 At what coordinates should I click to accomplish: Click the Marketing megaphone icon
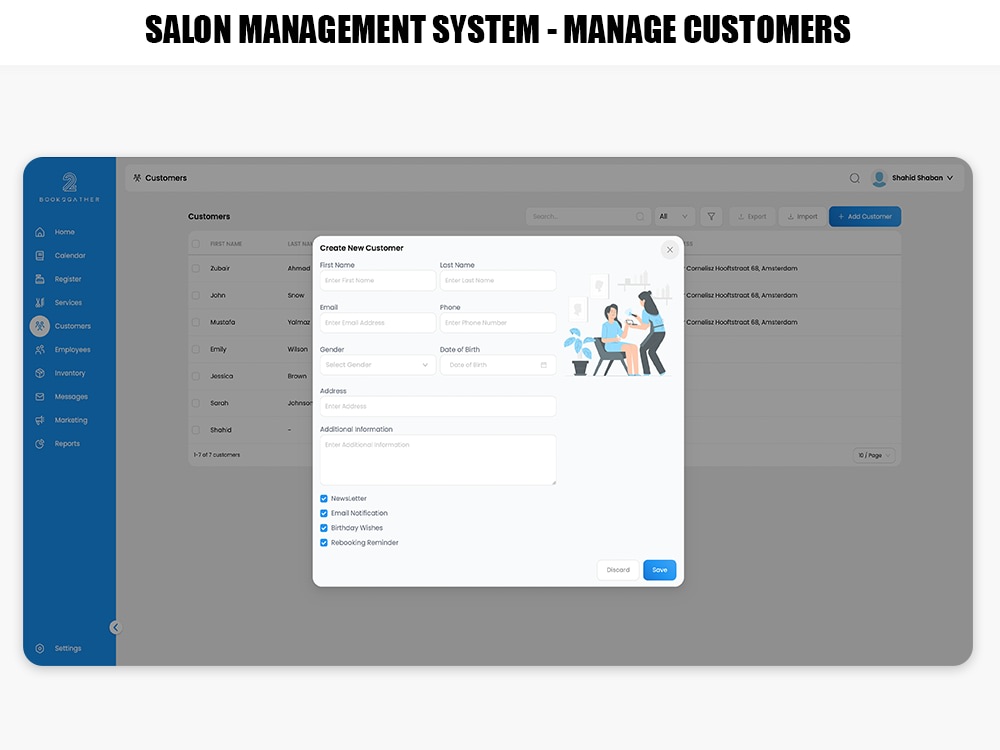tap(40, 420)
